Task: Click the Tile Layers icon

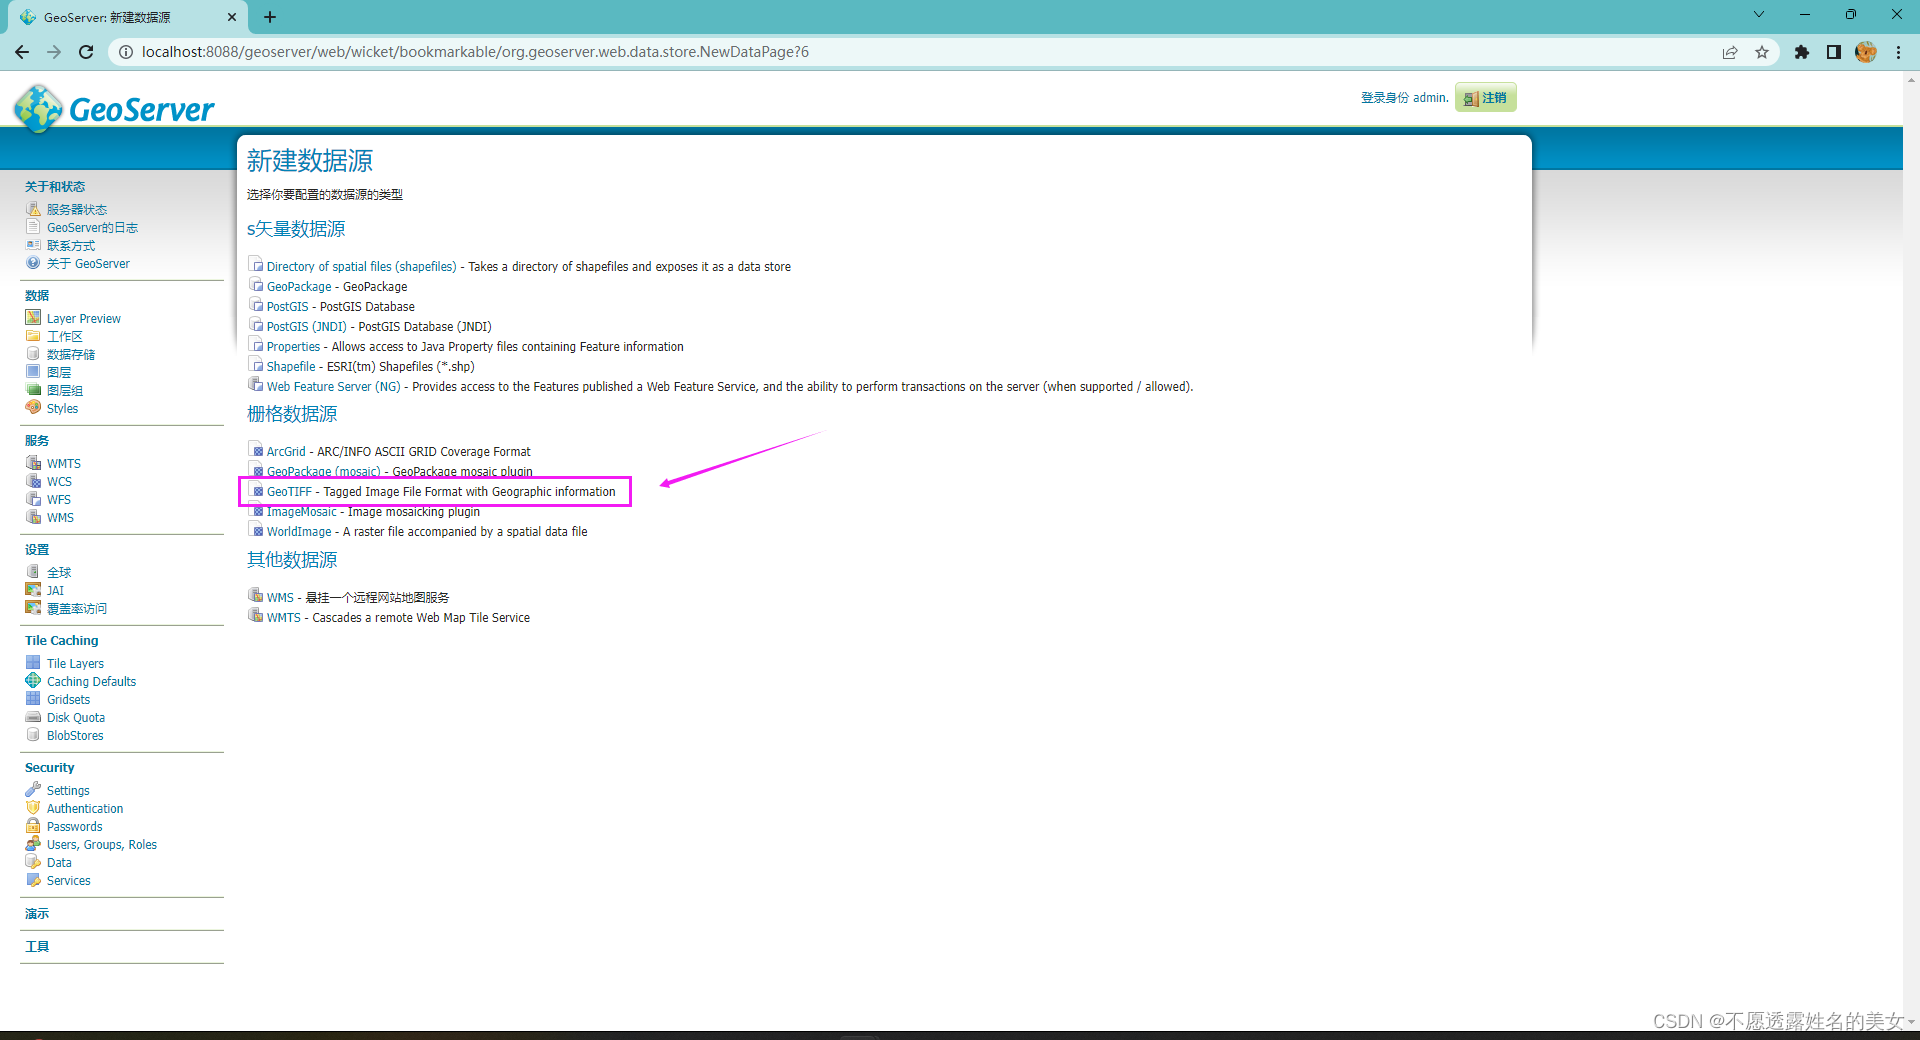Action: click(33, 663)
